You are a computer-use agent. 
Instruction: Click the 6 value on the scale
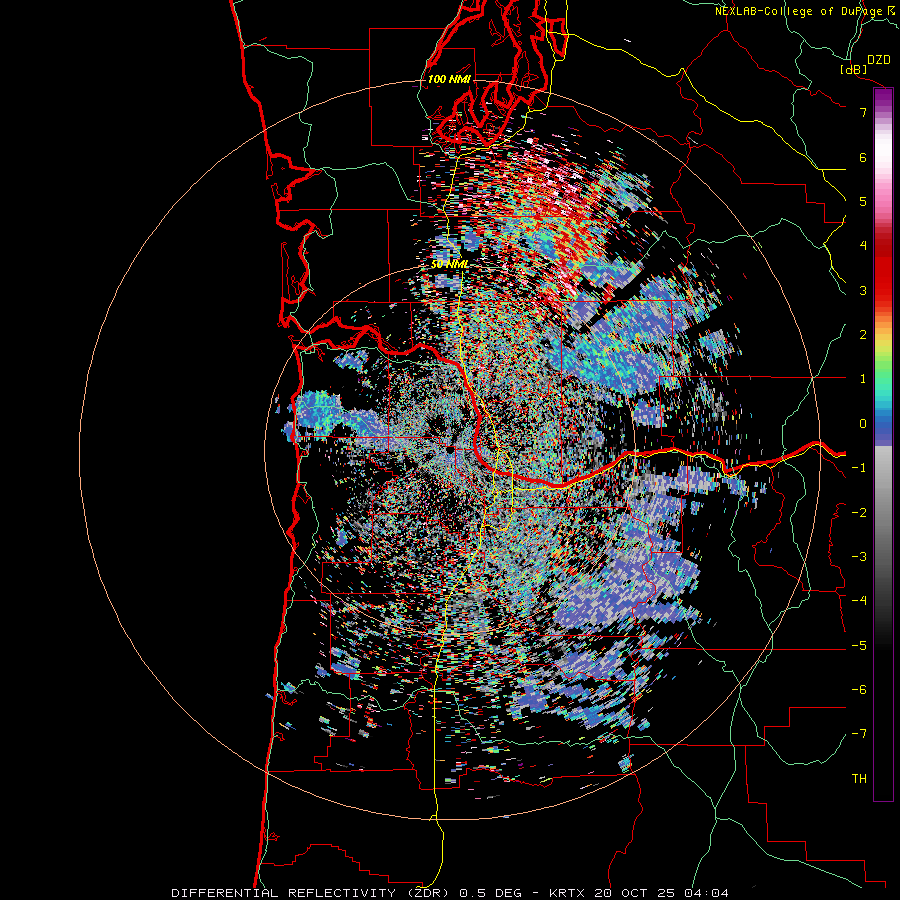(863, 157)
